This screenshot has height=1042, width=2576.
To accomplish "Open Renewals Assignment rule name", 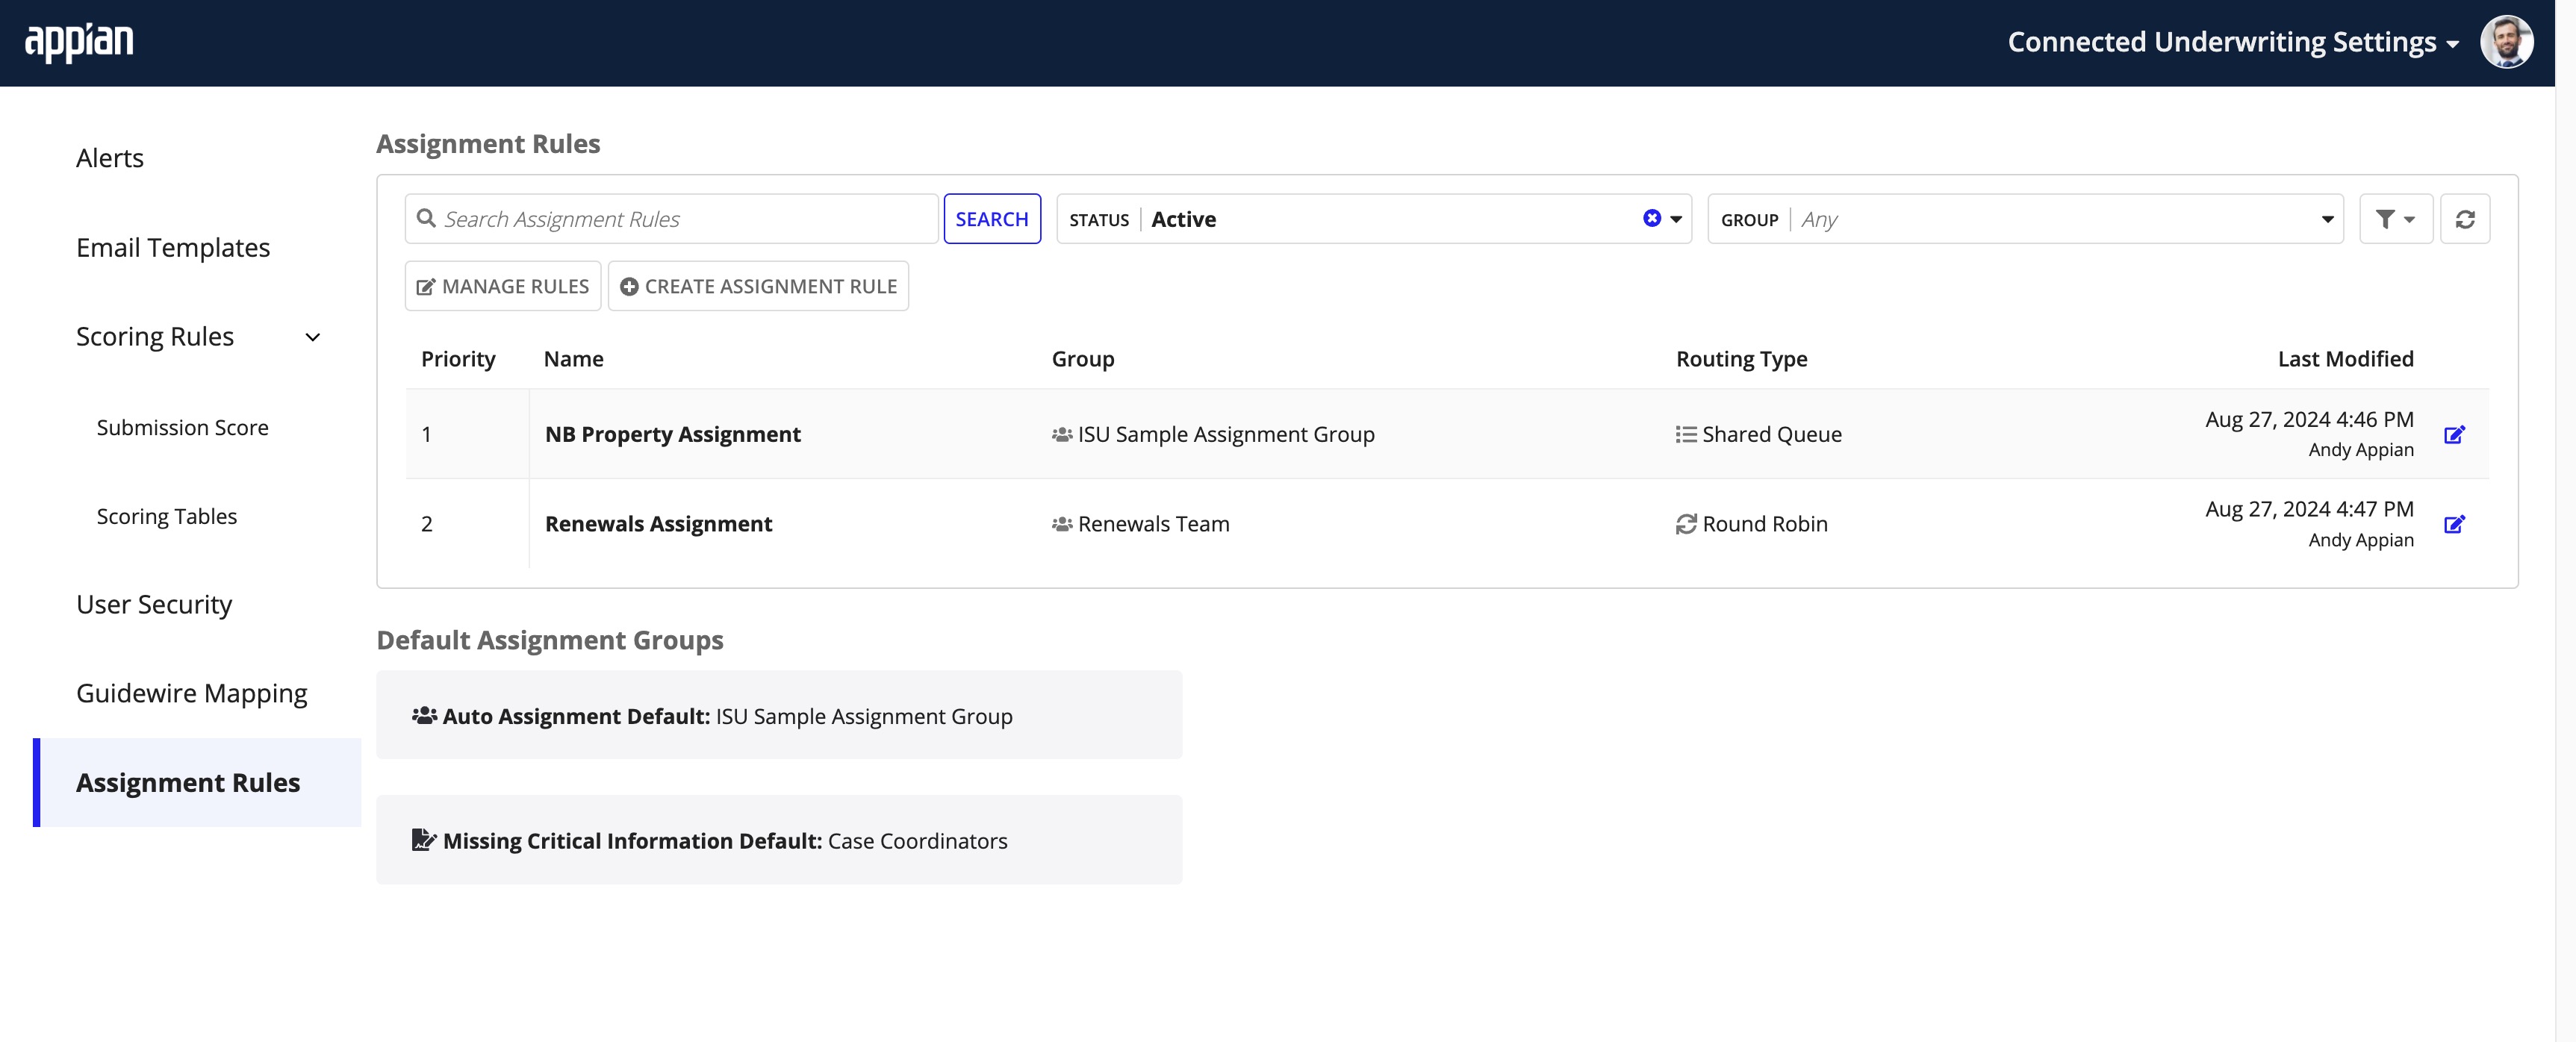I will point(658,524).
